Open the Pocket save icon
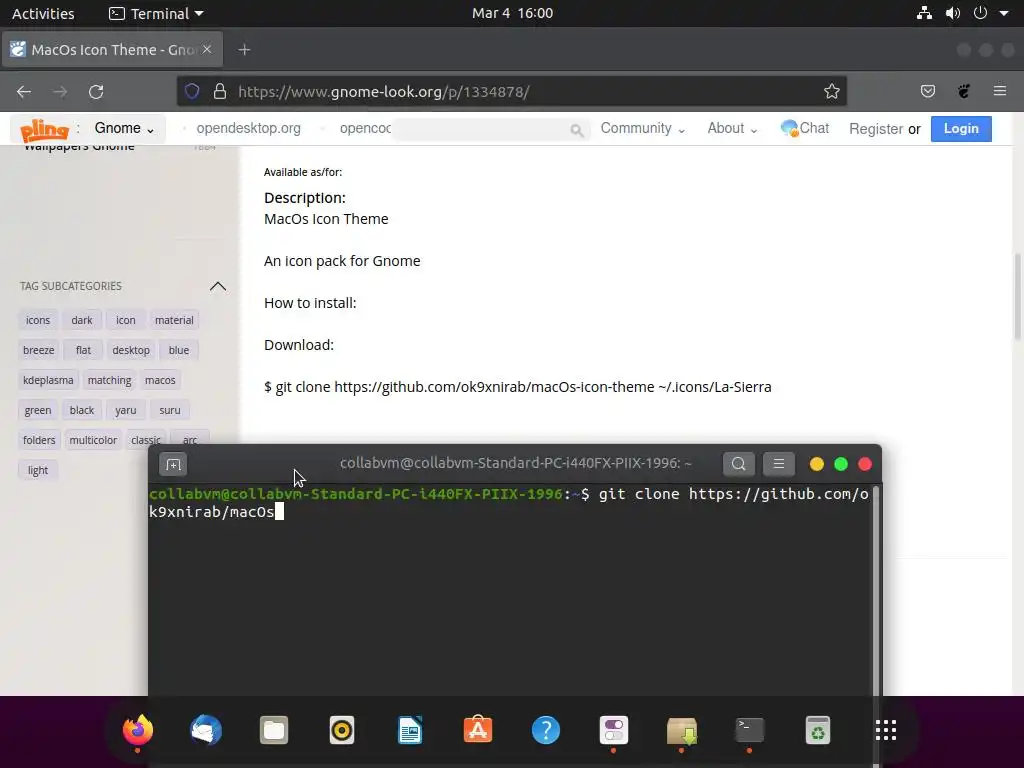 927,91
